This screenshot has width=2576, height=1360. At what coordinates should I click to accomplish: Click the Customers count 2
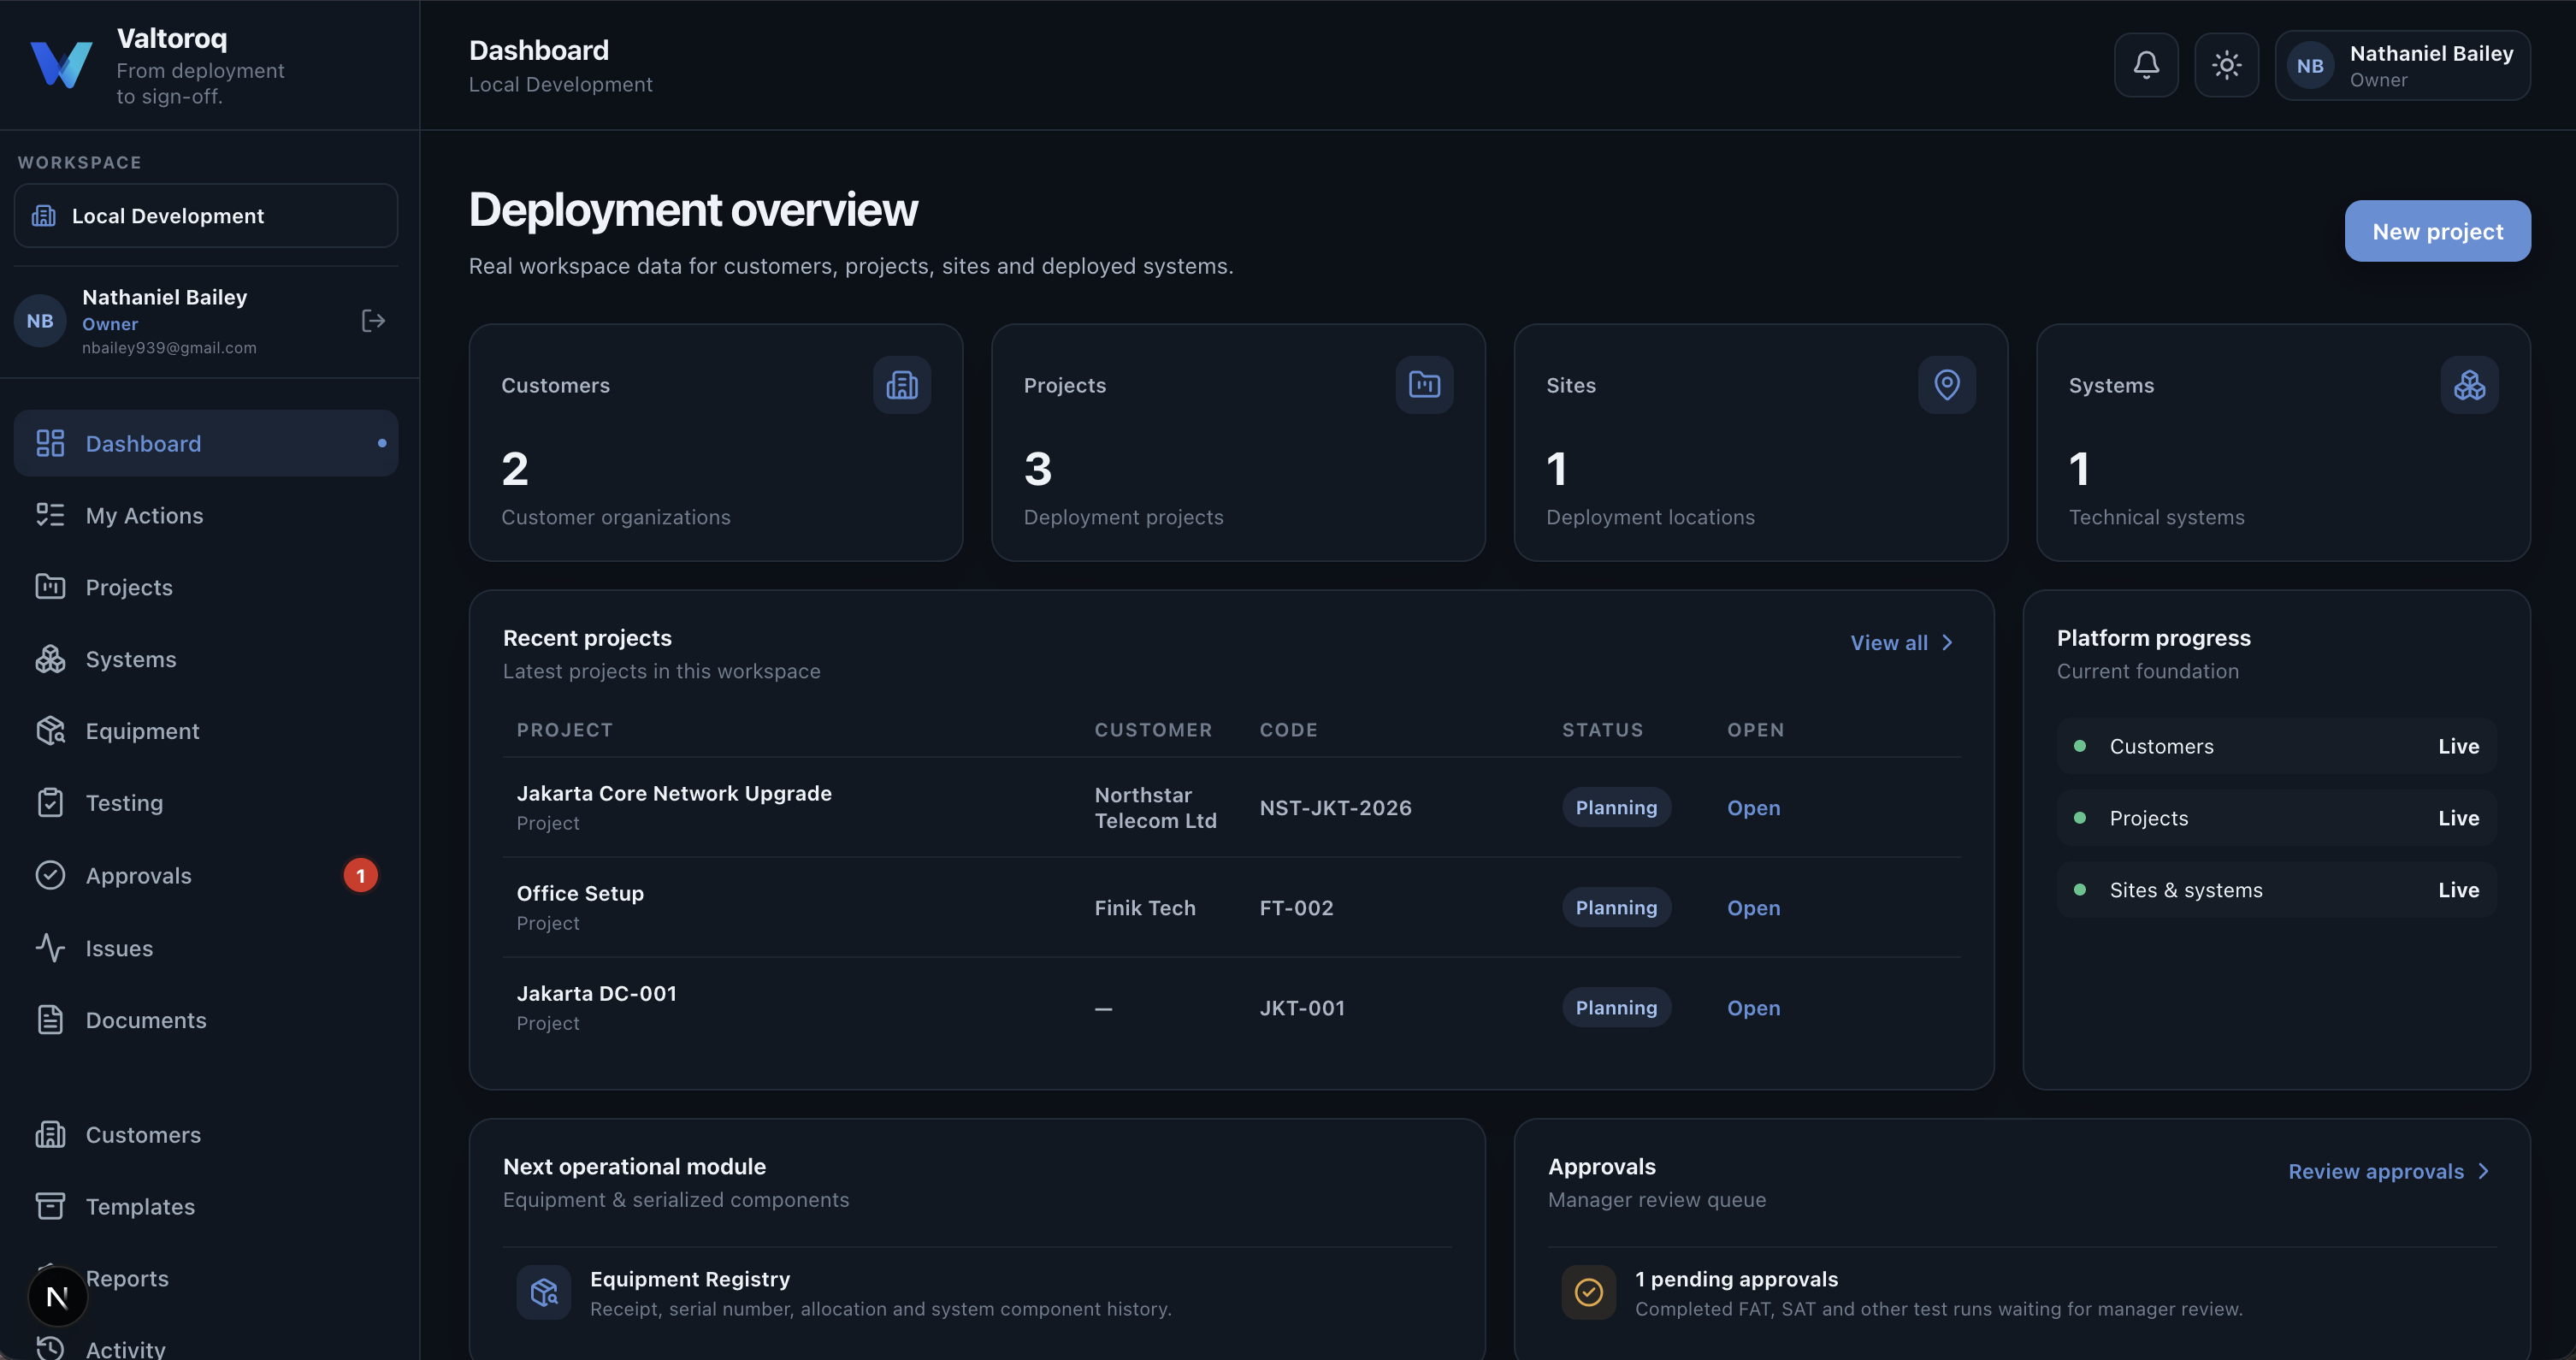pos(515,469)
